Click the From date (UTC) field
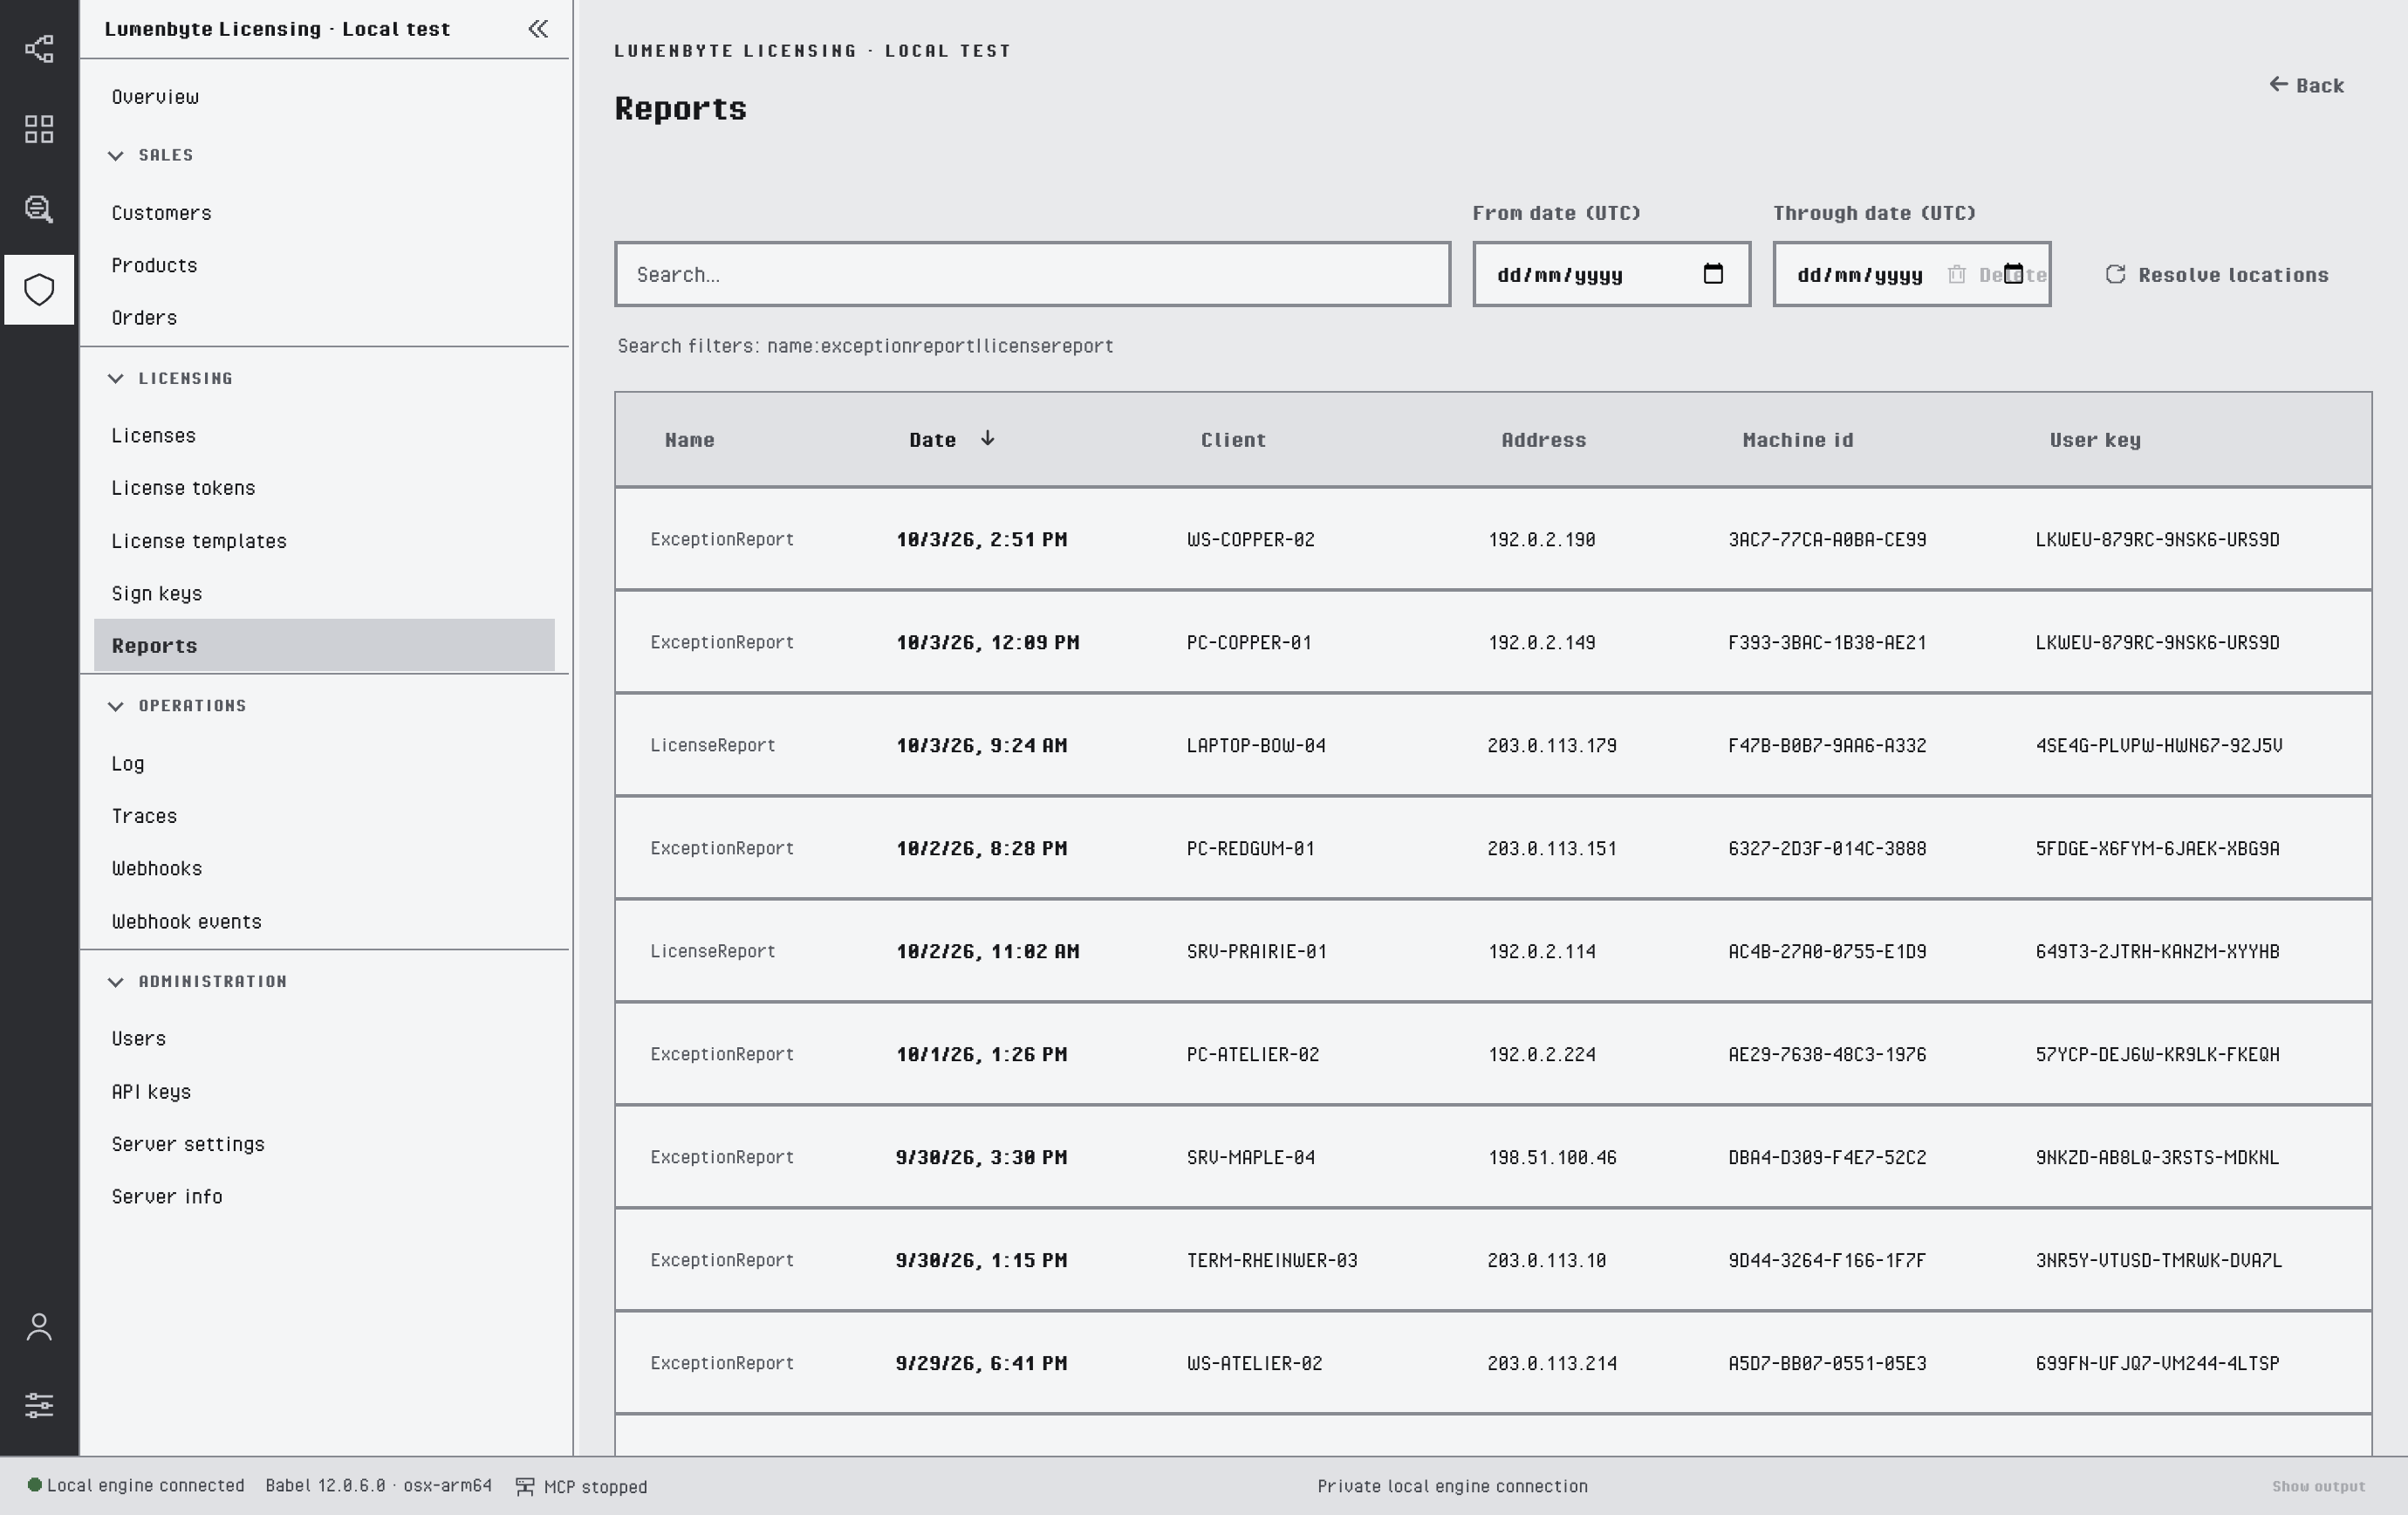This screenshot has width=2408, height=1515. click(x=1611, y=274)
